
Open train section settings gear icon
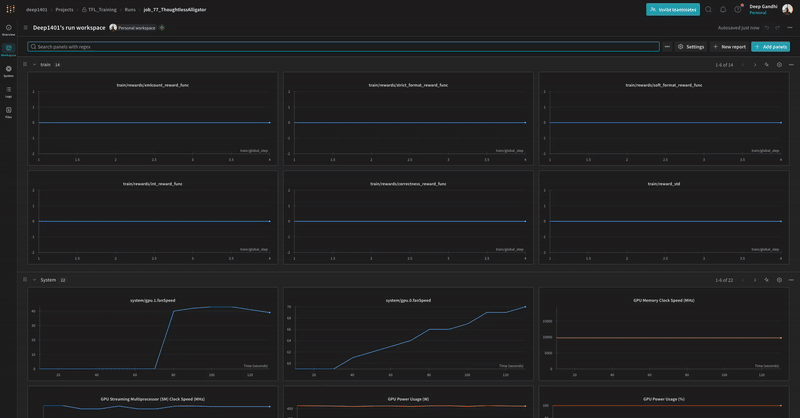[x=779, y=64]
